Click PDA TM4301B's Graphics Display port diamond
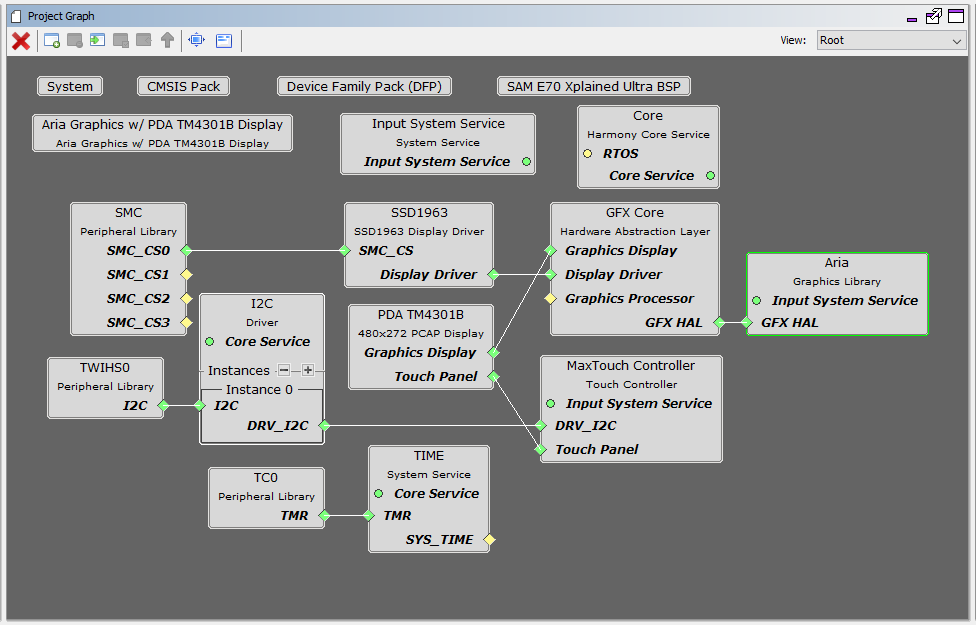 (494, 353)
